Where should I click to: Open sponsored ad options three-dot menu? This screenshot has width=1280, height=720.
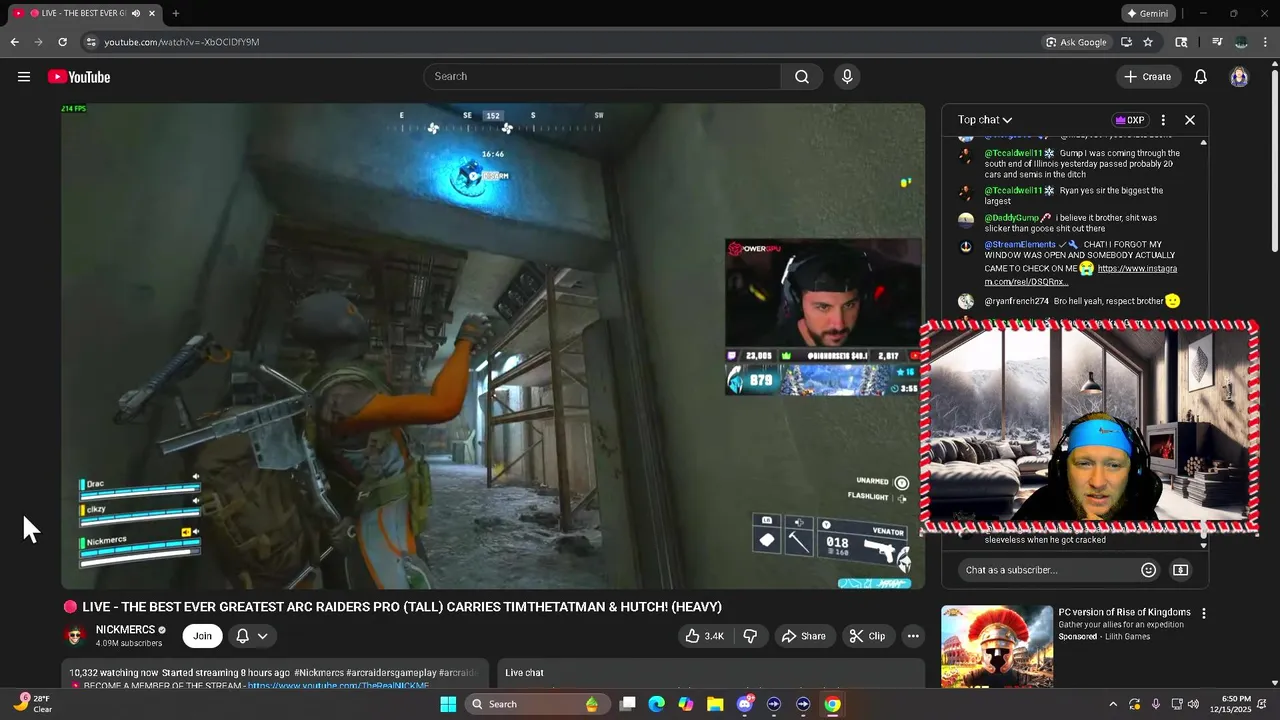pos(1204,613)
